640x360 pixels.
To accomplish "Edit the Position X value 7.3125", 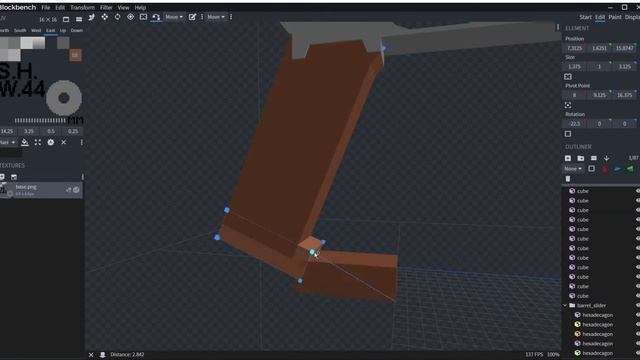I will click(574, 48).
